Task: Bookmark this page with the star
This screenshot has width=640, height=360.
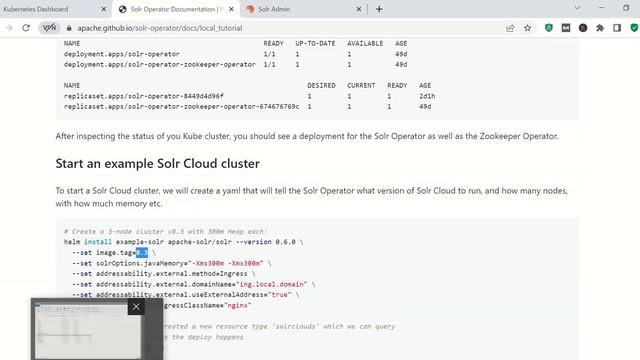Action: pos(528,28)
